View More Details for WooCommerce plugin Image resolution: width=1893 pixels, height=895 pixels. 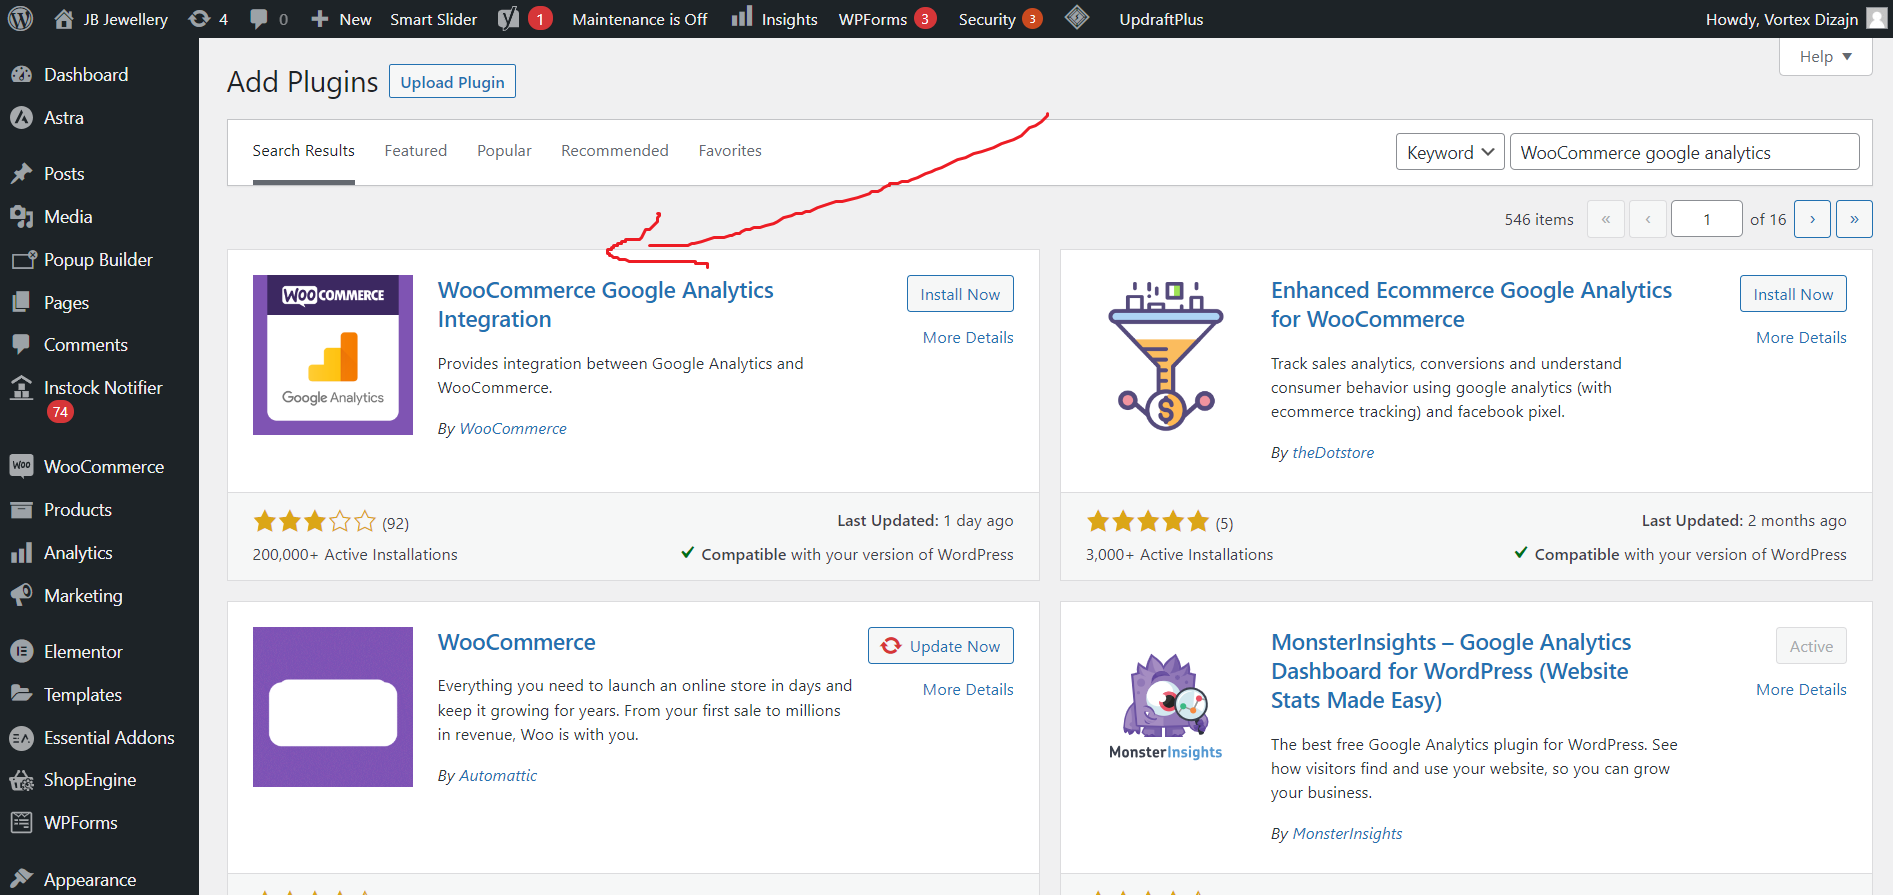tap(968, 690)
